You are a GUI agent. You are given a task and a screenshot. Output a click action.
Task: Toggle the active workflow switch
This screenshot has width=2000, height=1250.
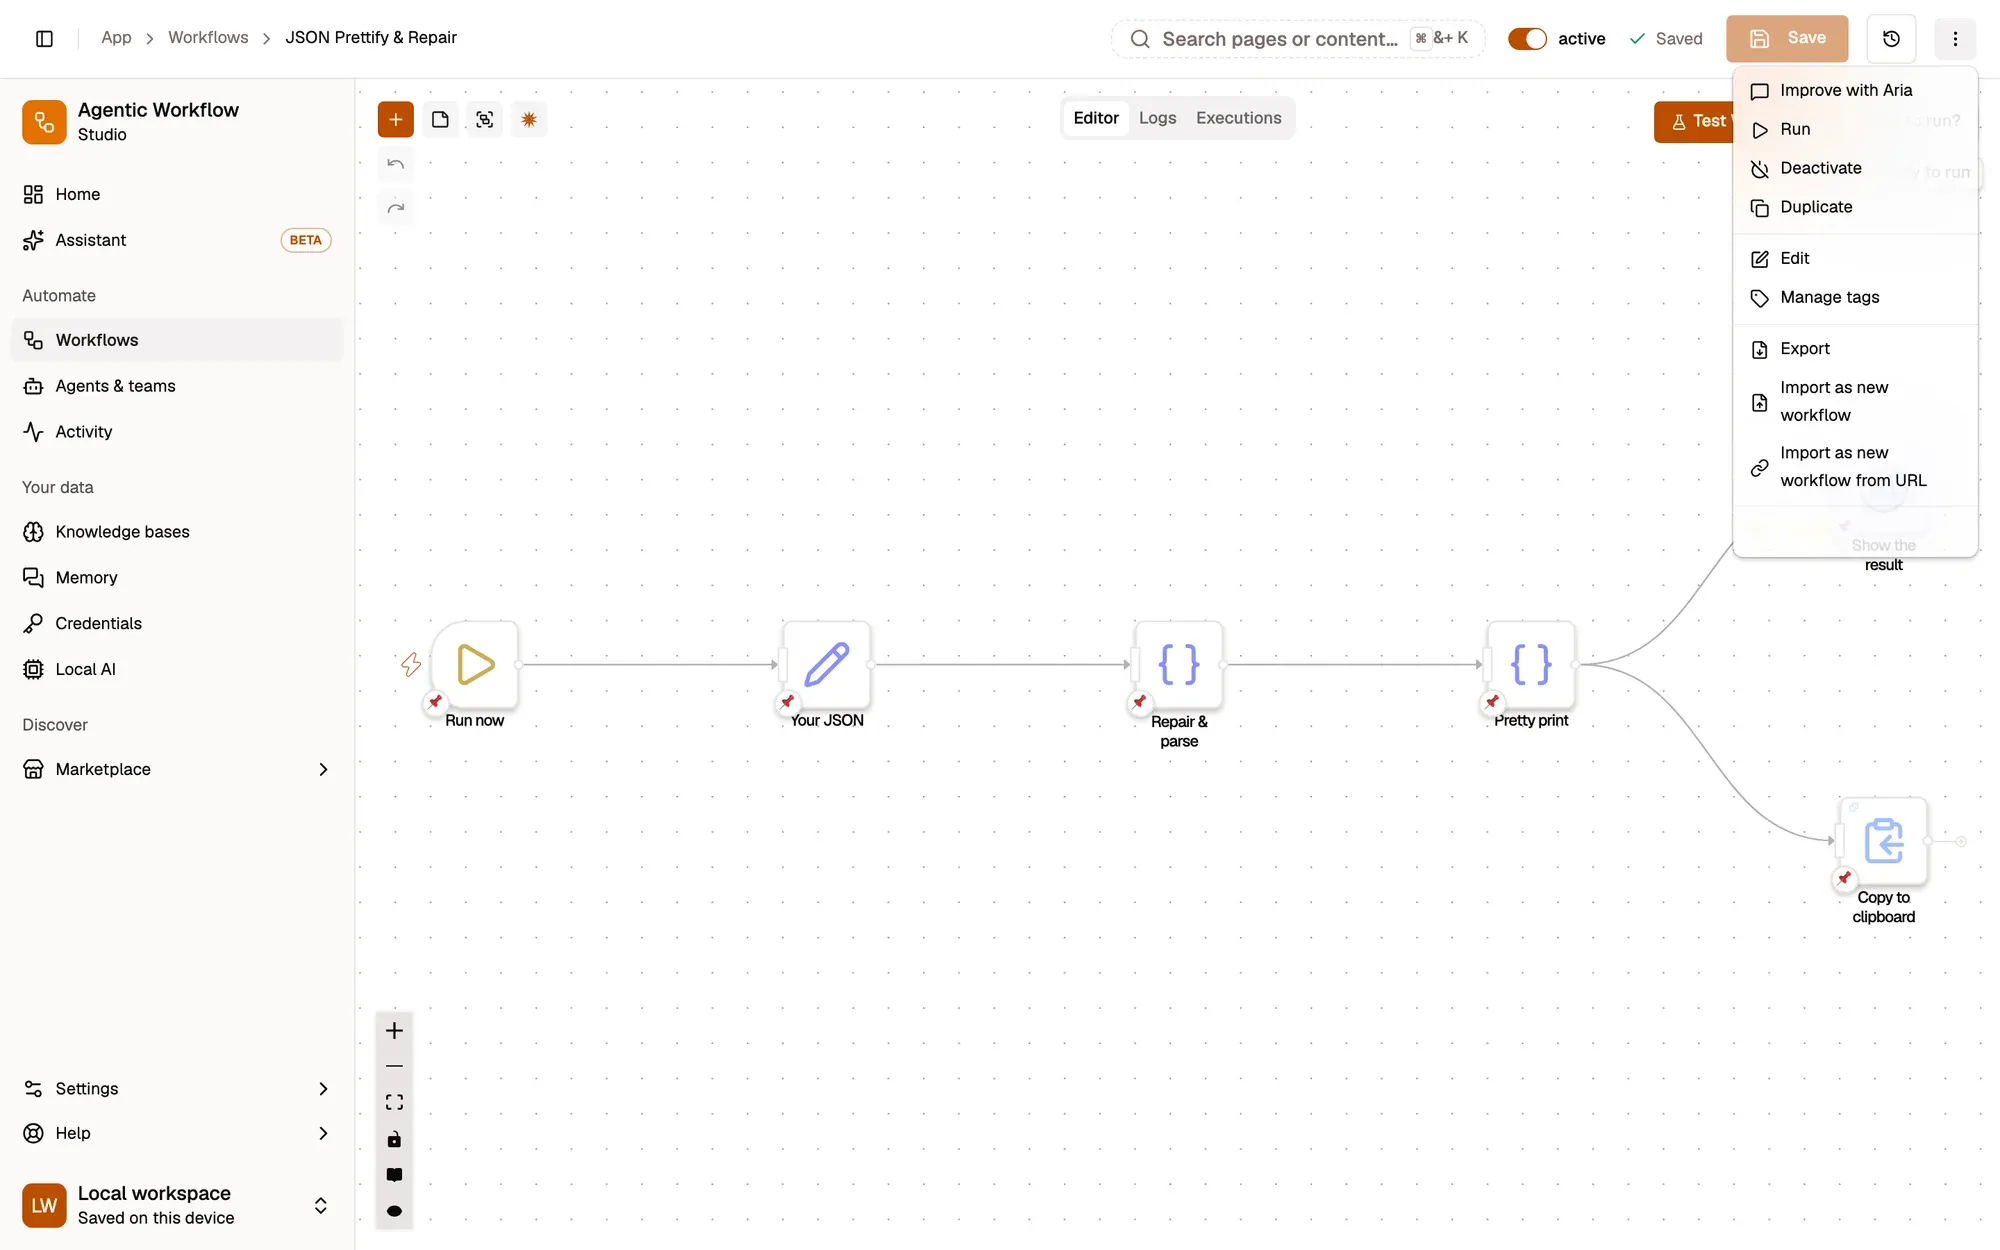[x=1527, y=38]
